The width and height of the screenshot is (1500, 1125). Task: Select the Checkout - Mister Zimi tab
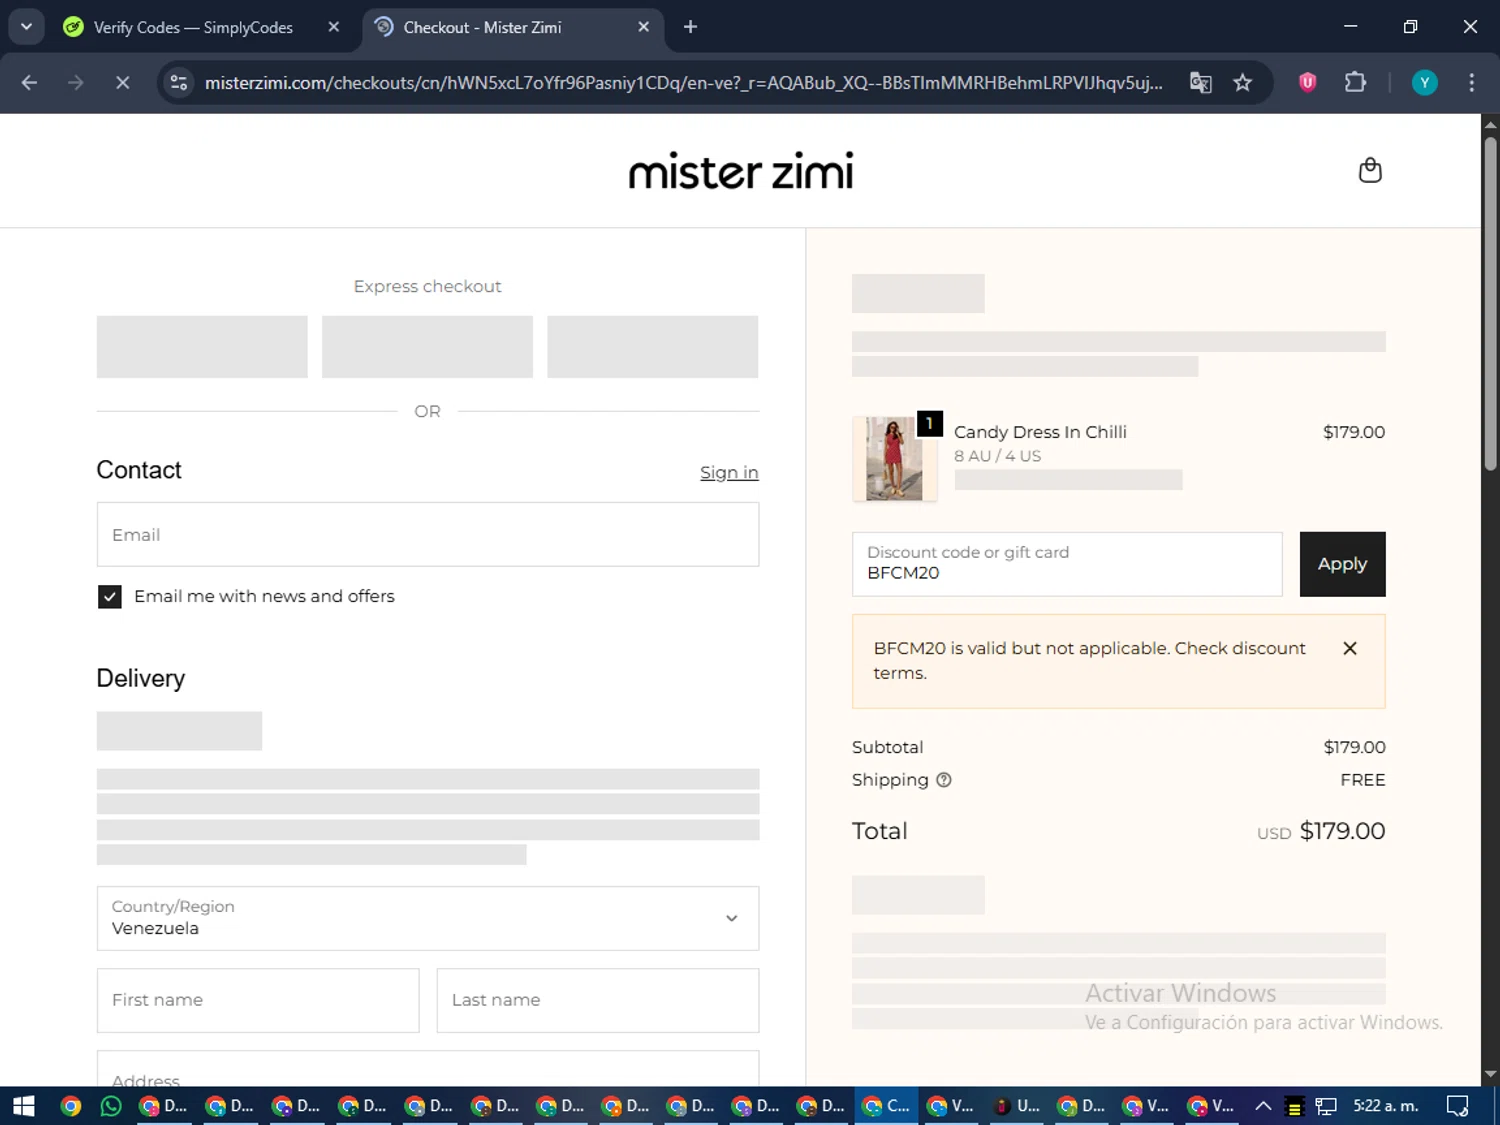pyautogui.click(x=482, y=27)
